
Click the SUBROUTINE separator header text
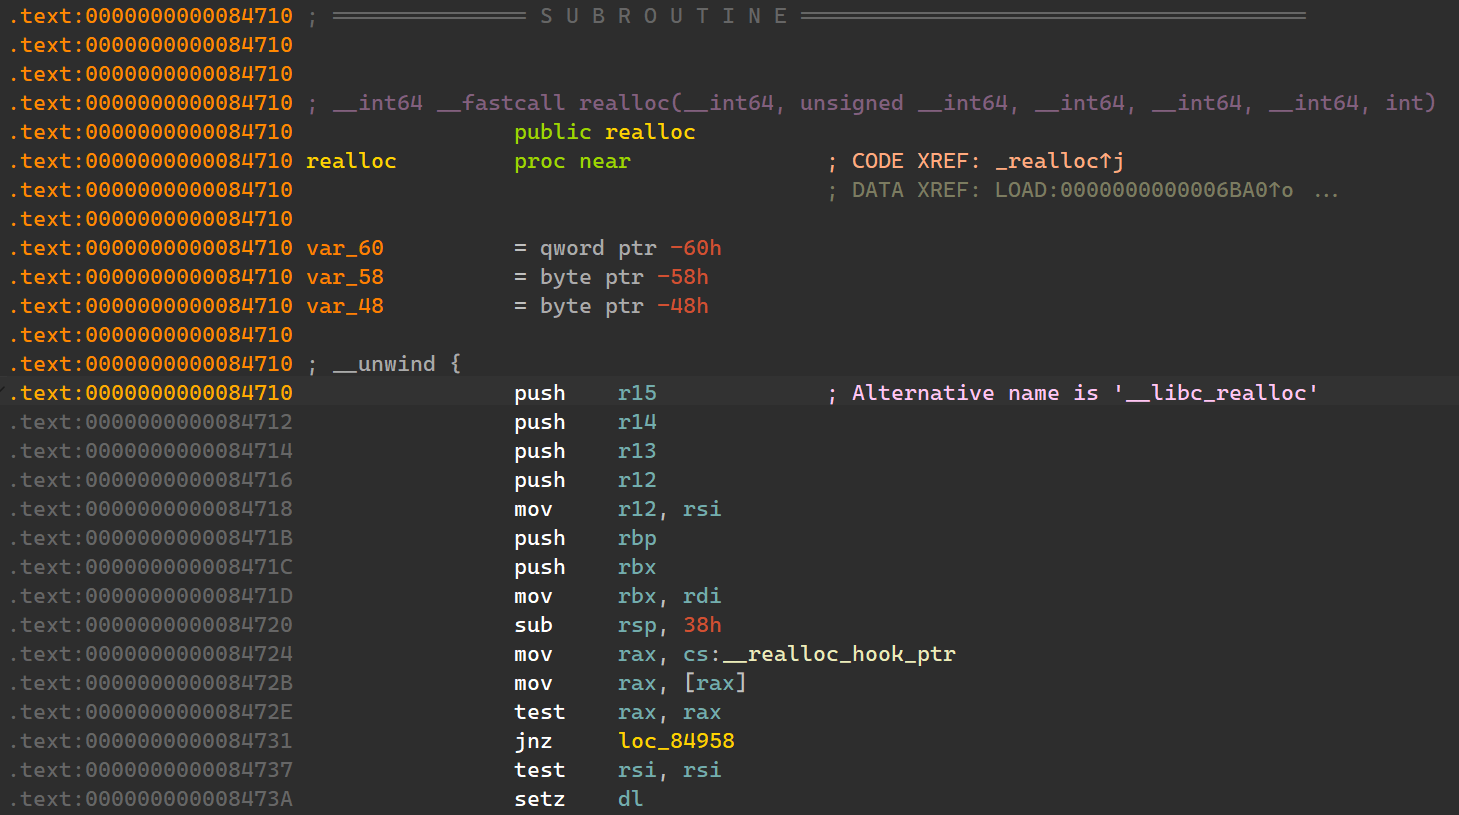pyautogui.click(x=664, y=16)
